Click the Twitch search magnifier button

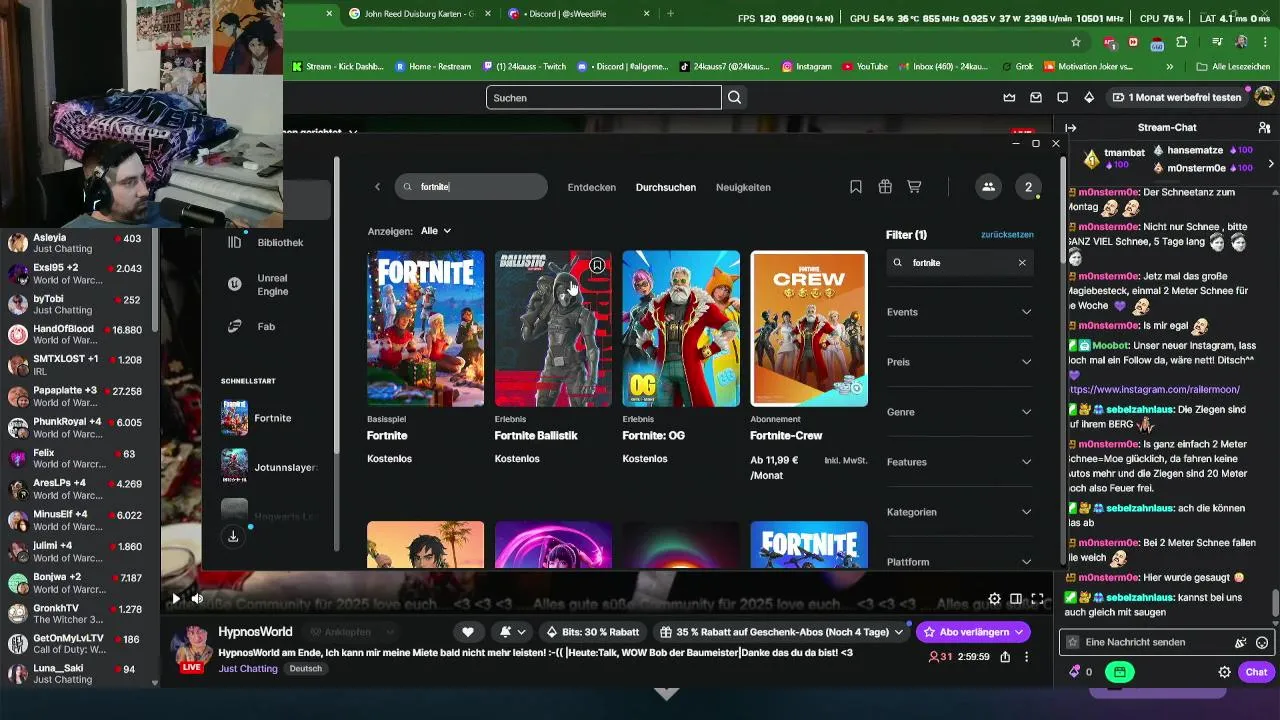(735, 97)
